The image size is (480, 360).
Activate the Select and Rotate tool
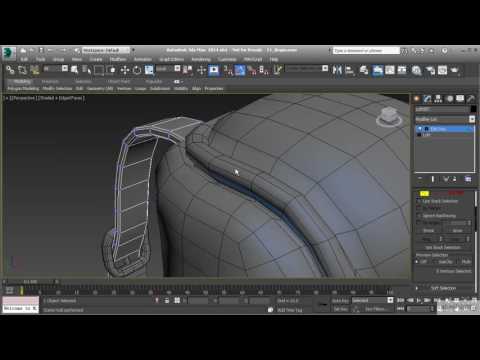137,70
